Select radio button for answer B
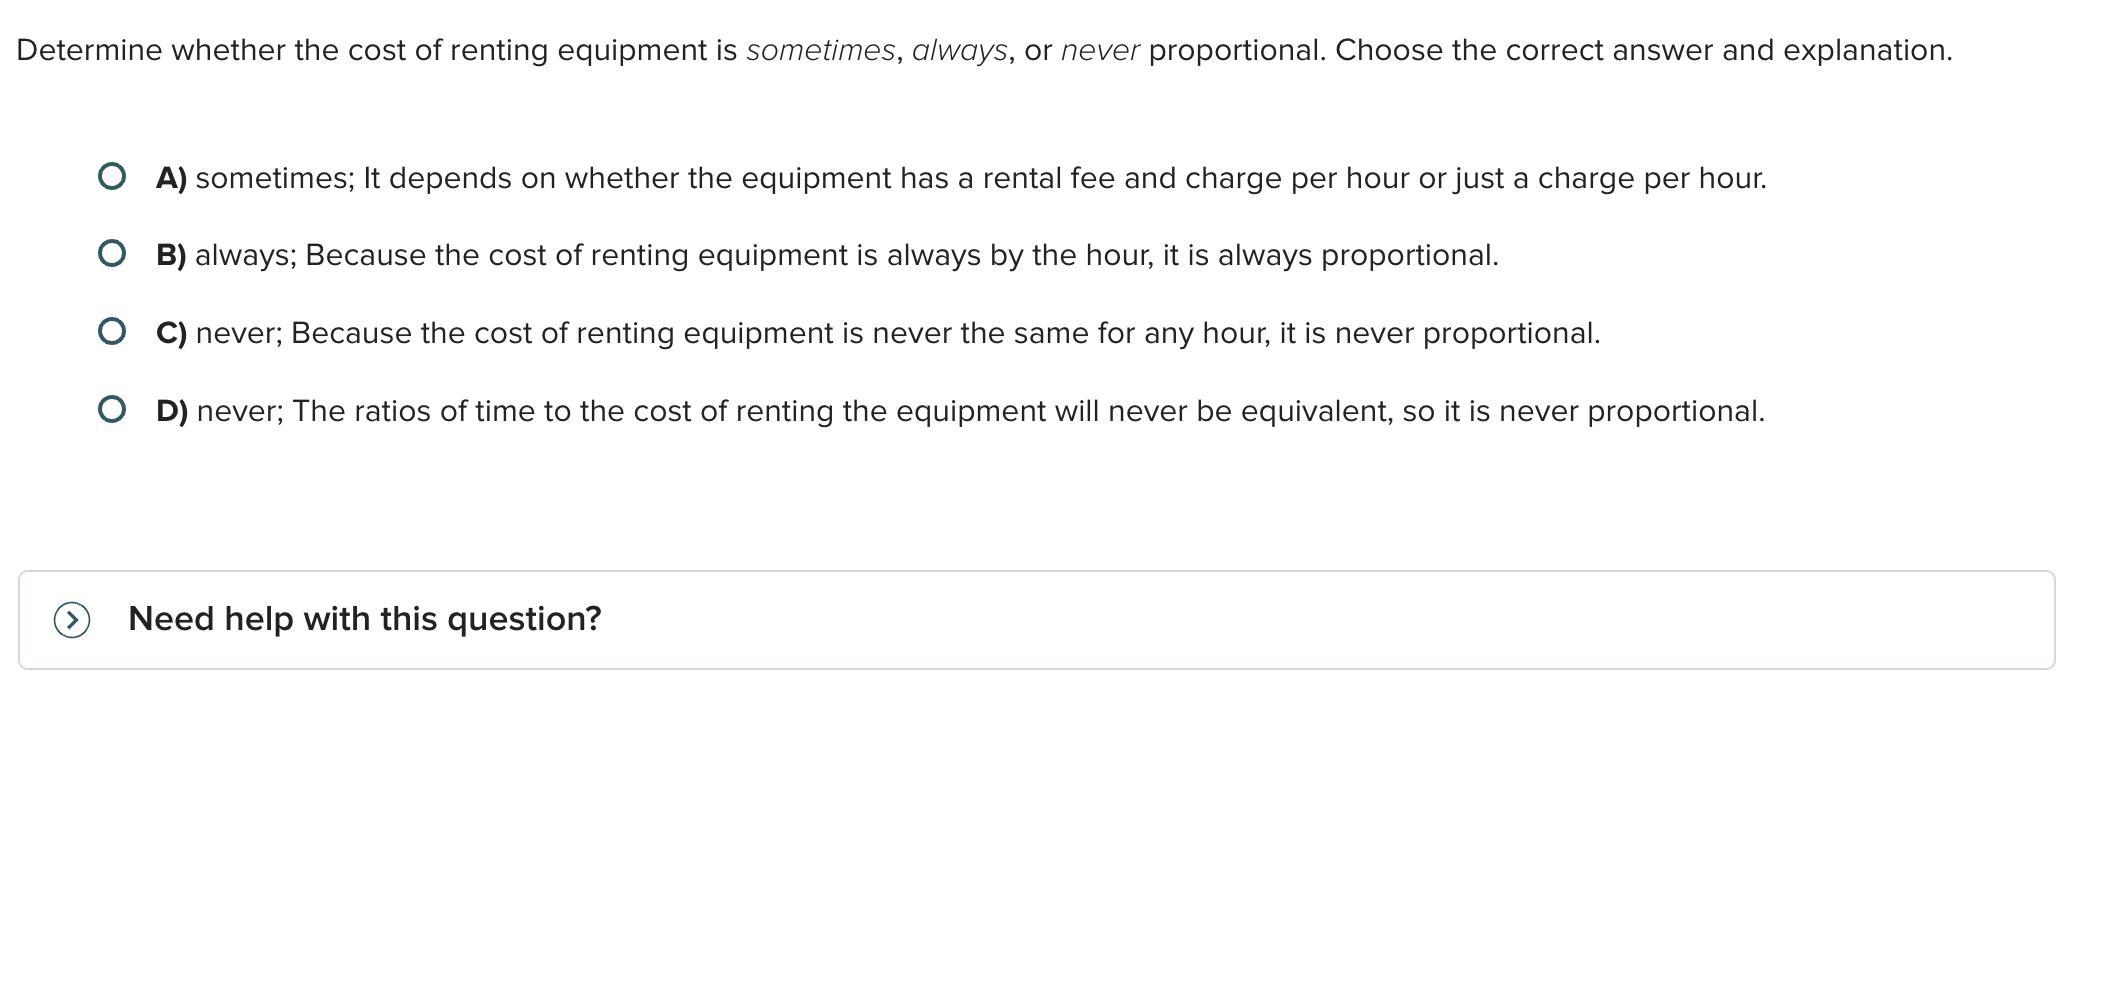This screenshot has height=994, width=2120. 112,254
